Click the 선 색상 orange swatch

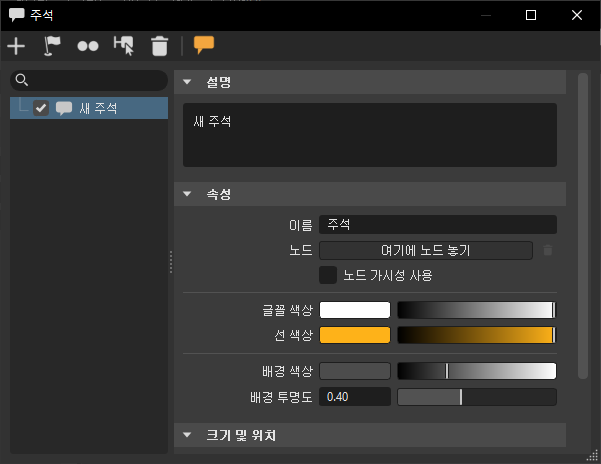pyautogui.click(x=355, y=335)
